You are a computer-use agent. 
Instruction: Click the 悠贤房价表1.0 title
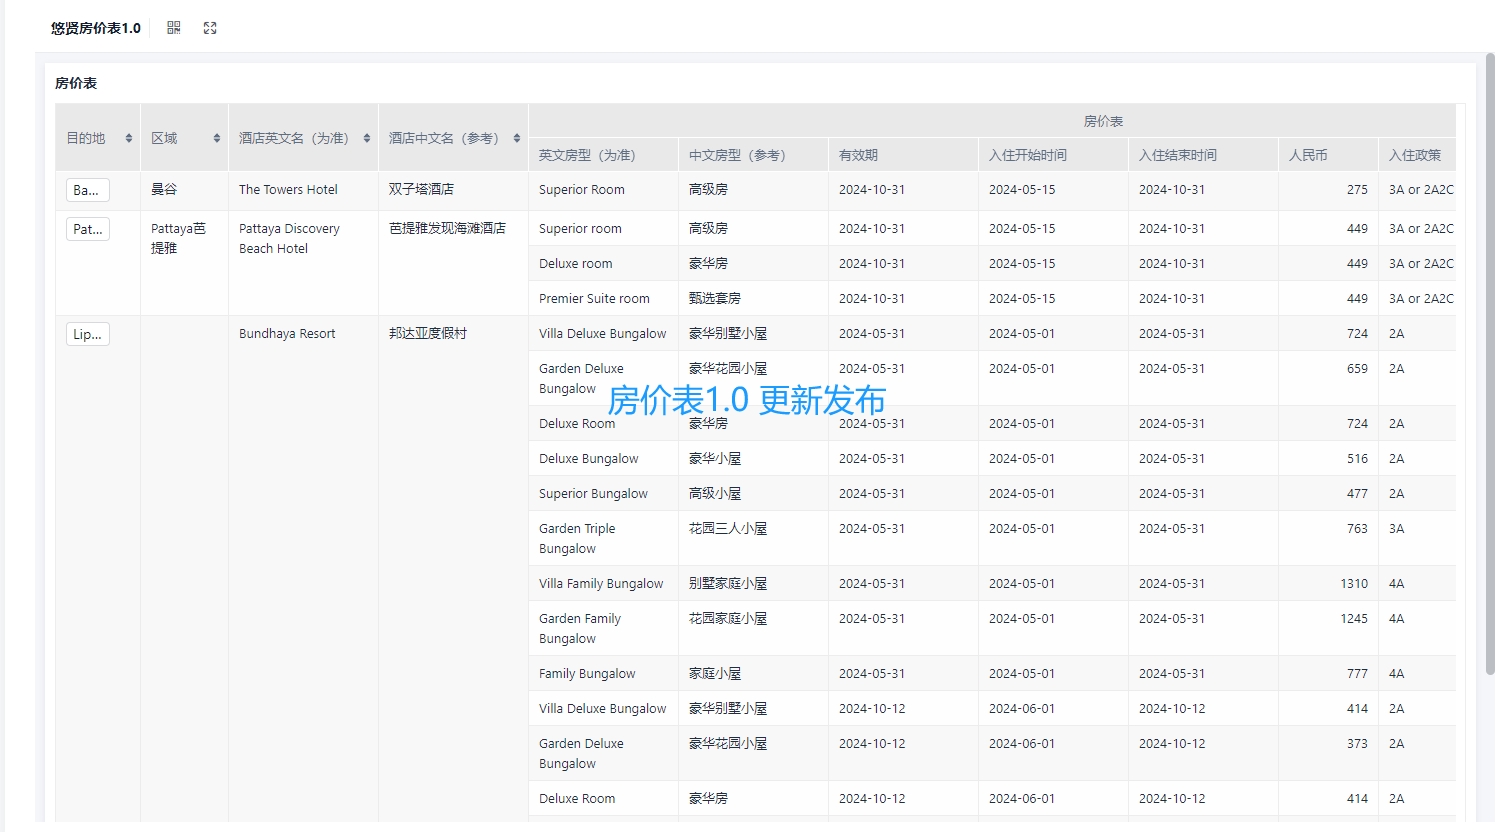tap(93, 27)
